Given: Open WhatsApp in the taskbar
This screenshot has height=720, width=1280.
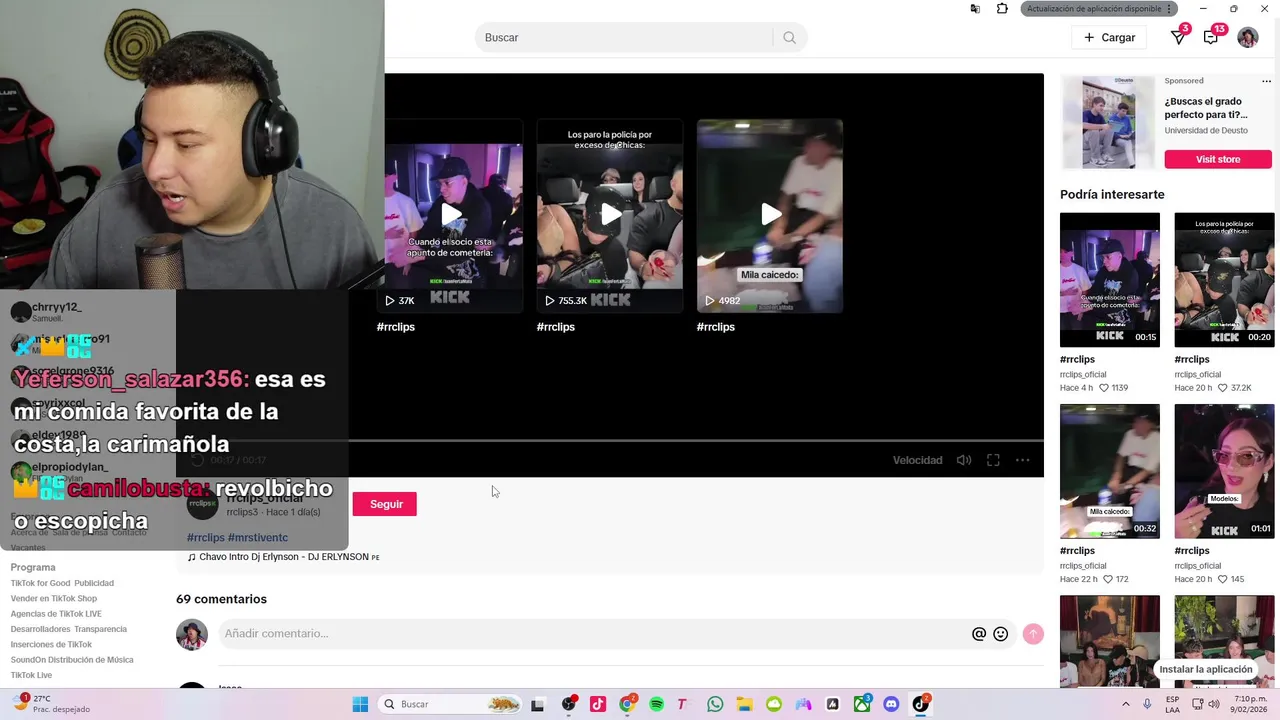Looking at the screenshot, I should [x=715, y=704].
